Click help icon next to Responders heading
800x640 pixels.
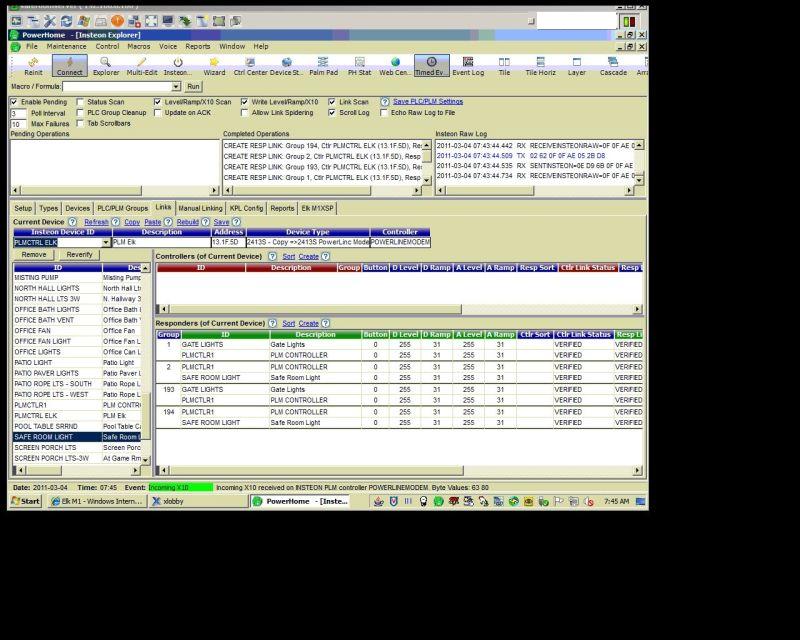coord(272,323)
